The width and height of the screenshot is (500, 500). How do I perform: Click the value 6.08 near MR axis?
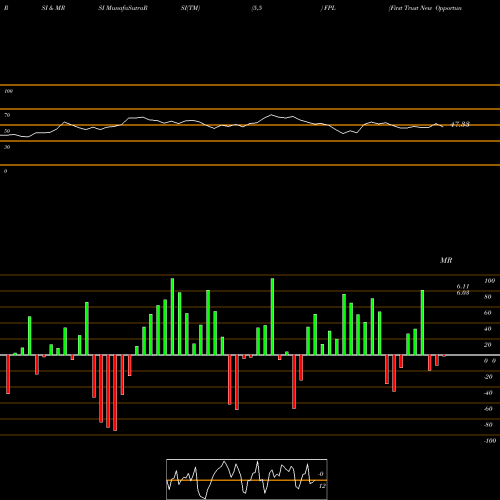pos(463,293)
